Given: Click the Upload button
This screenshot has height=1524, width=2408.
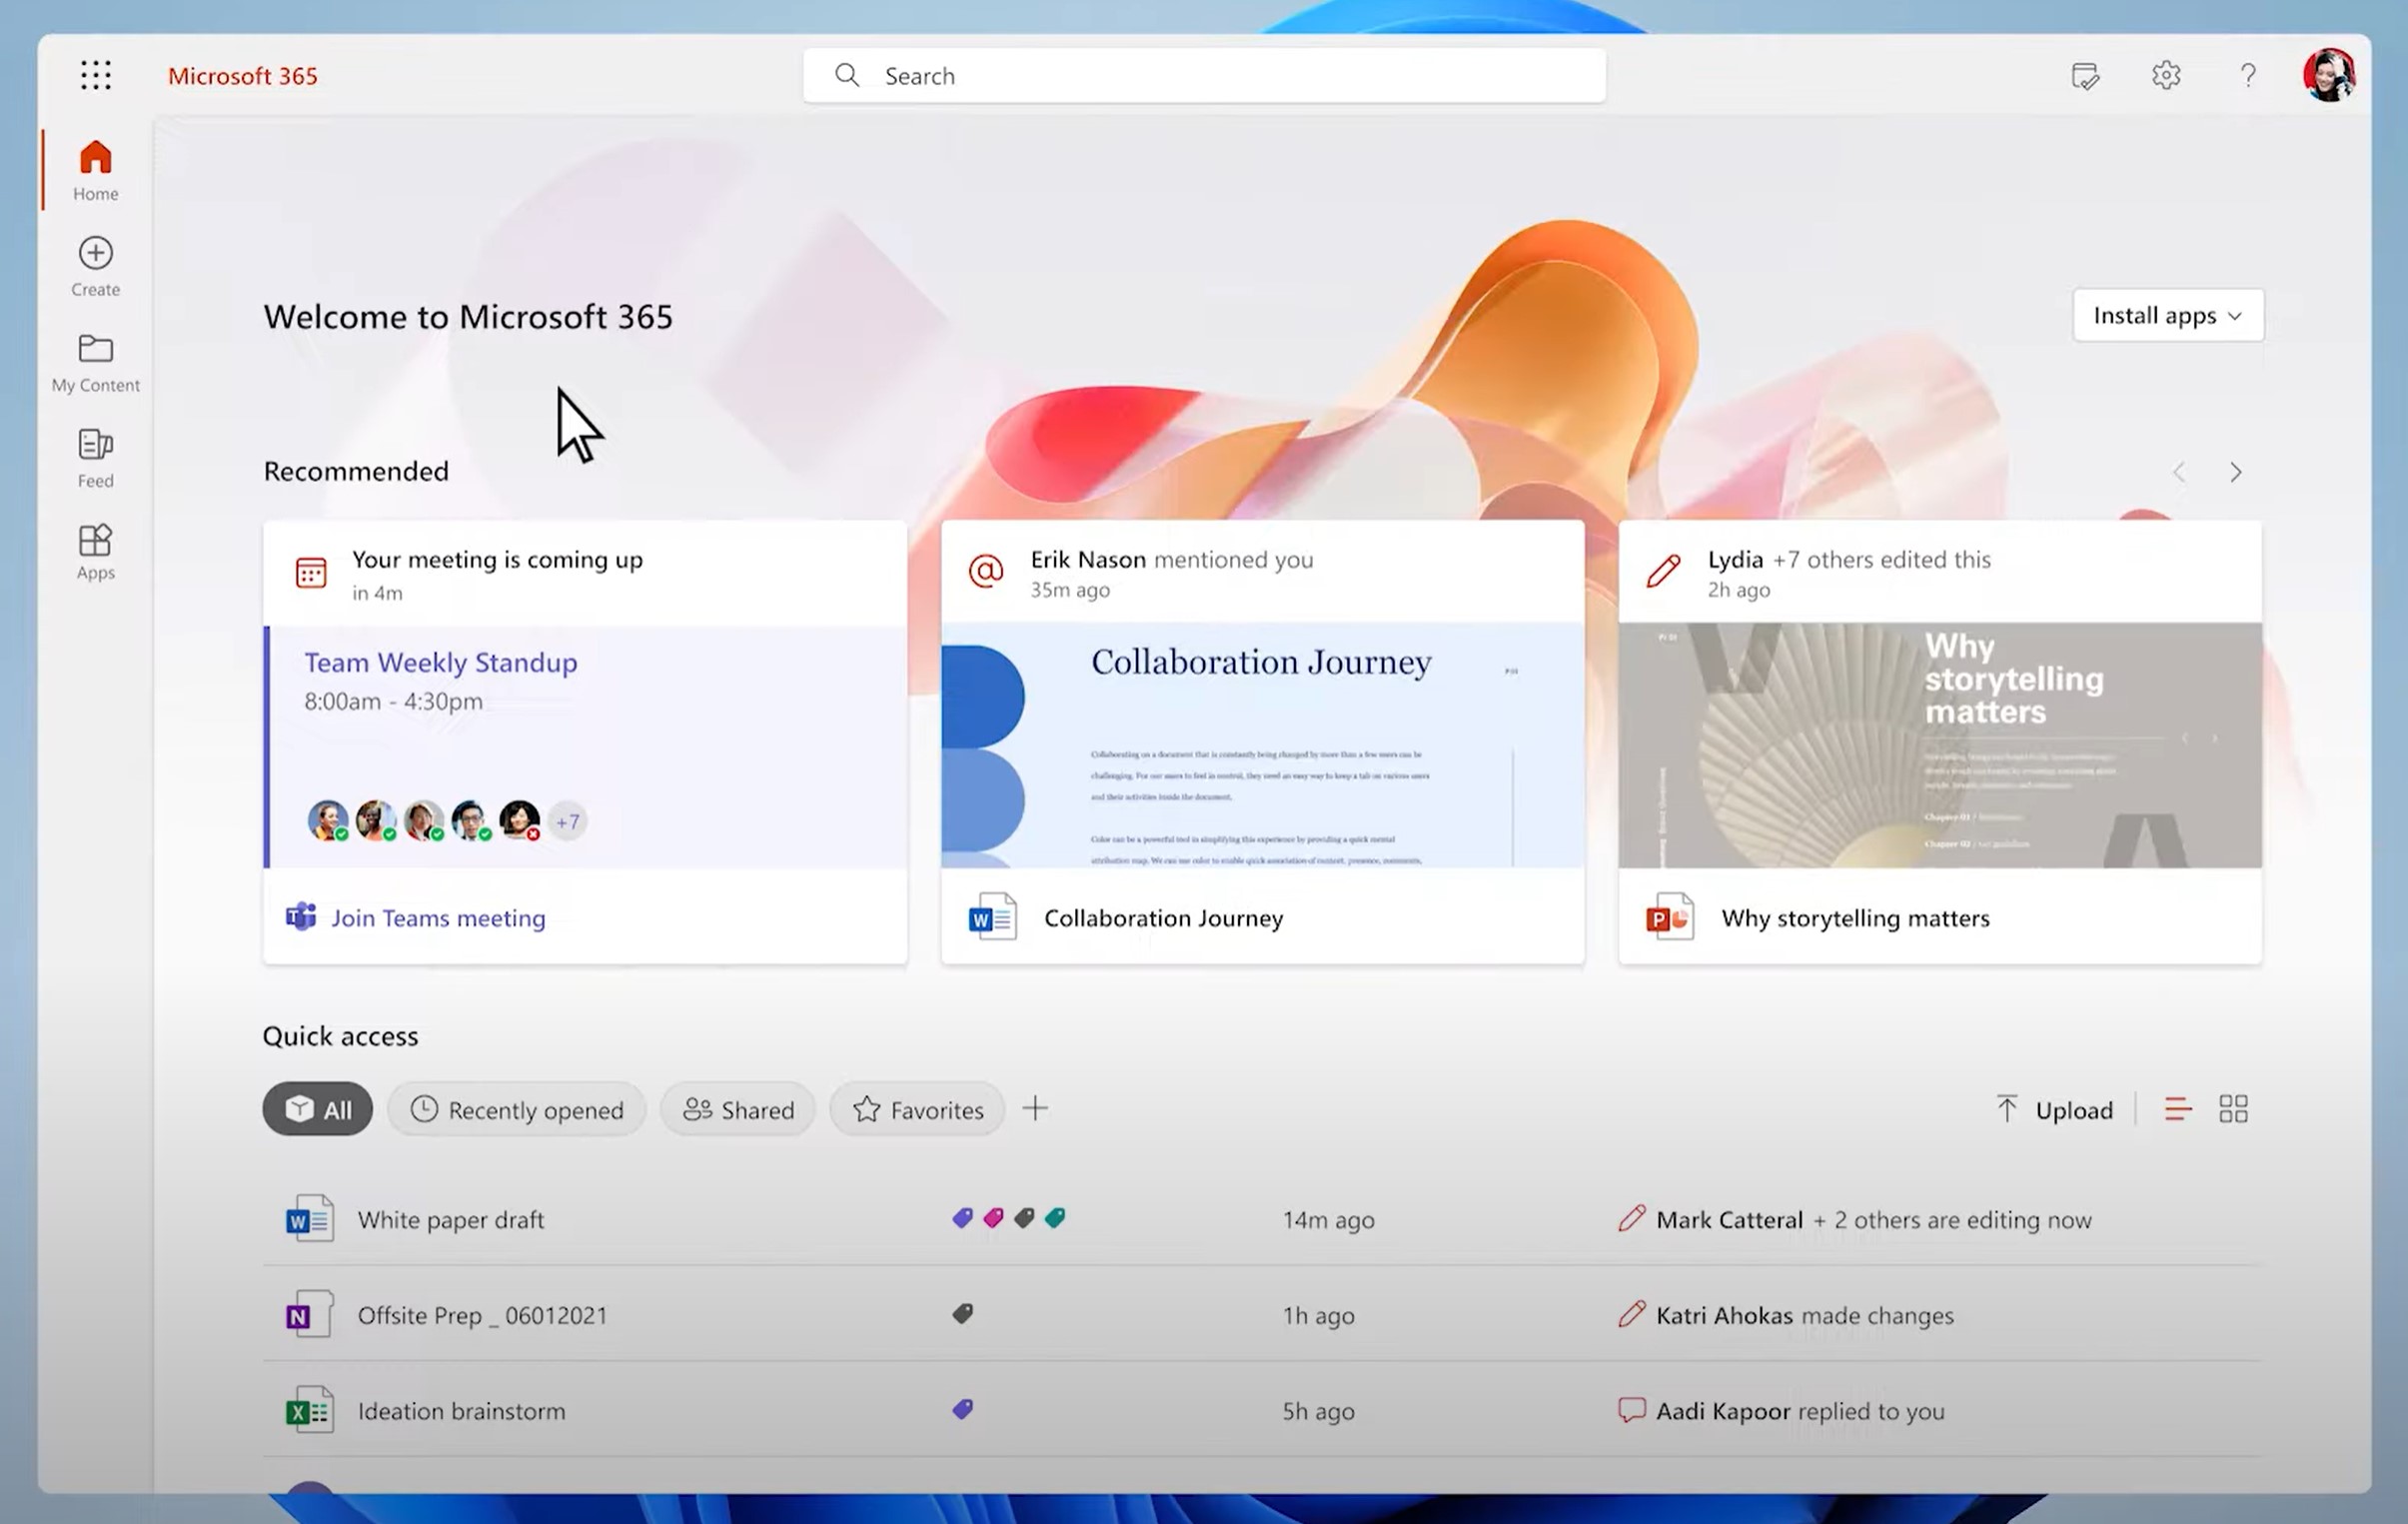Looking at the screenshot, I should [2054, 1109].
